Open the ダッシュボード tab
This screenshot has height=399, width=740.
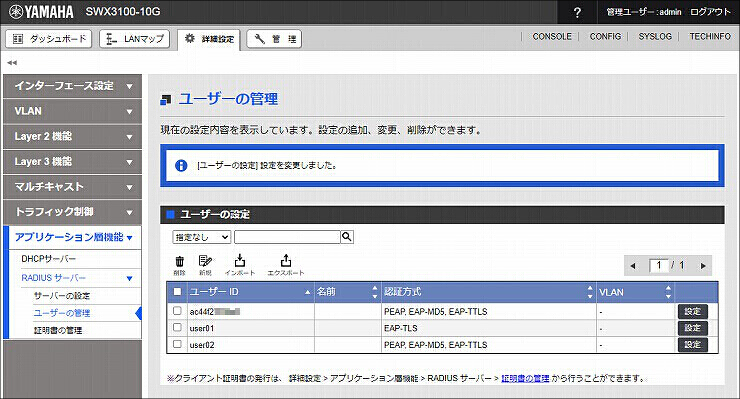coord(49,39)
